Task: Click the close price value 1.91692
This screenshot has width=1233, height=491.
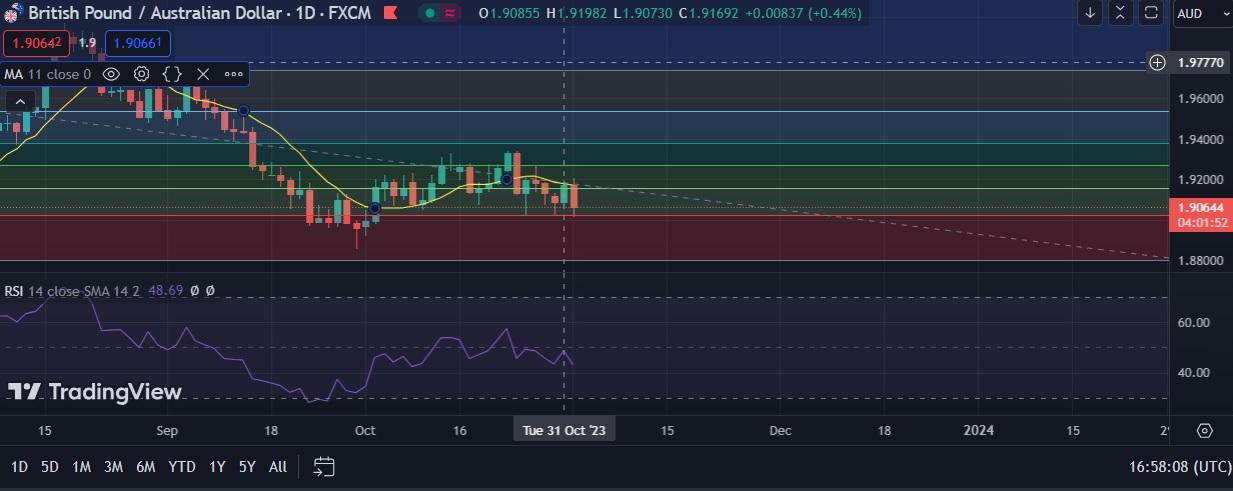Action: pyautogui.click(x=714, y=13)
